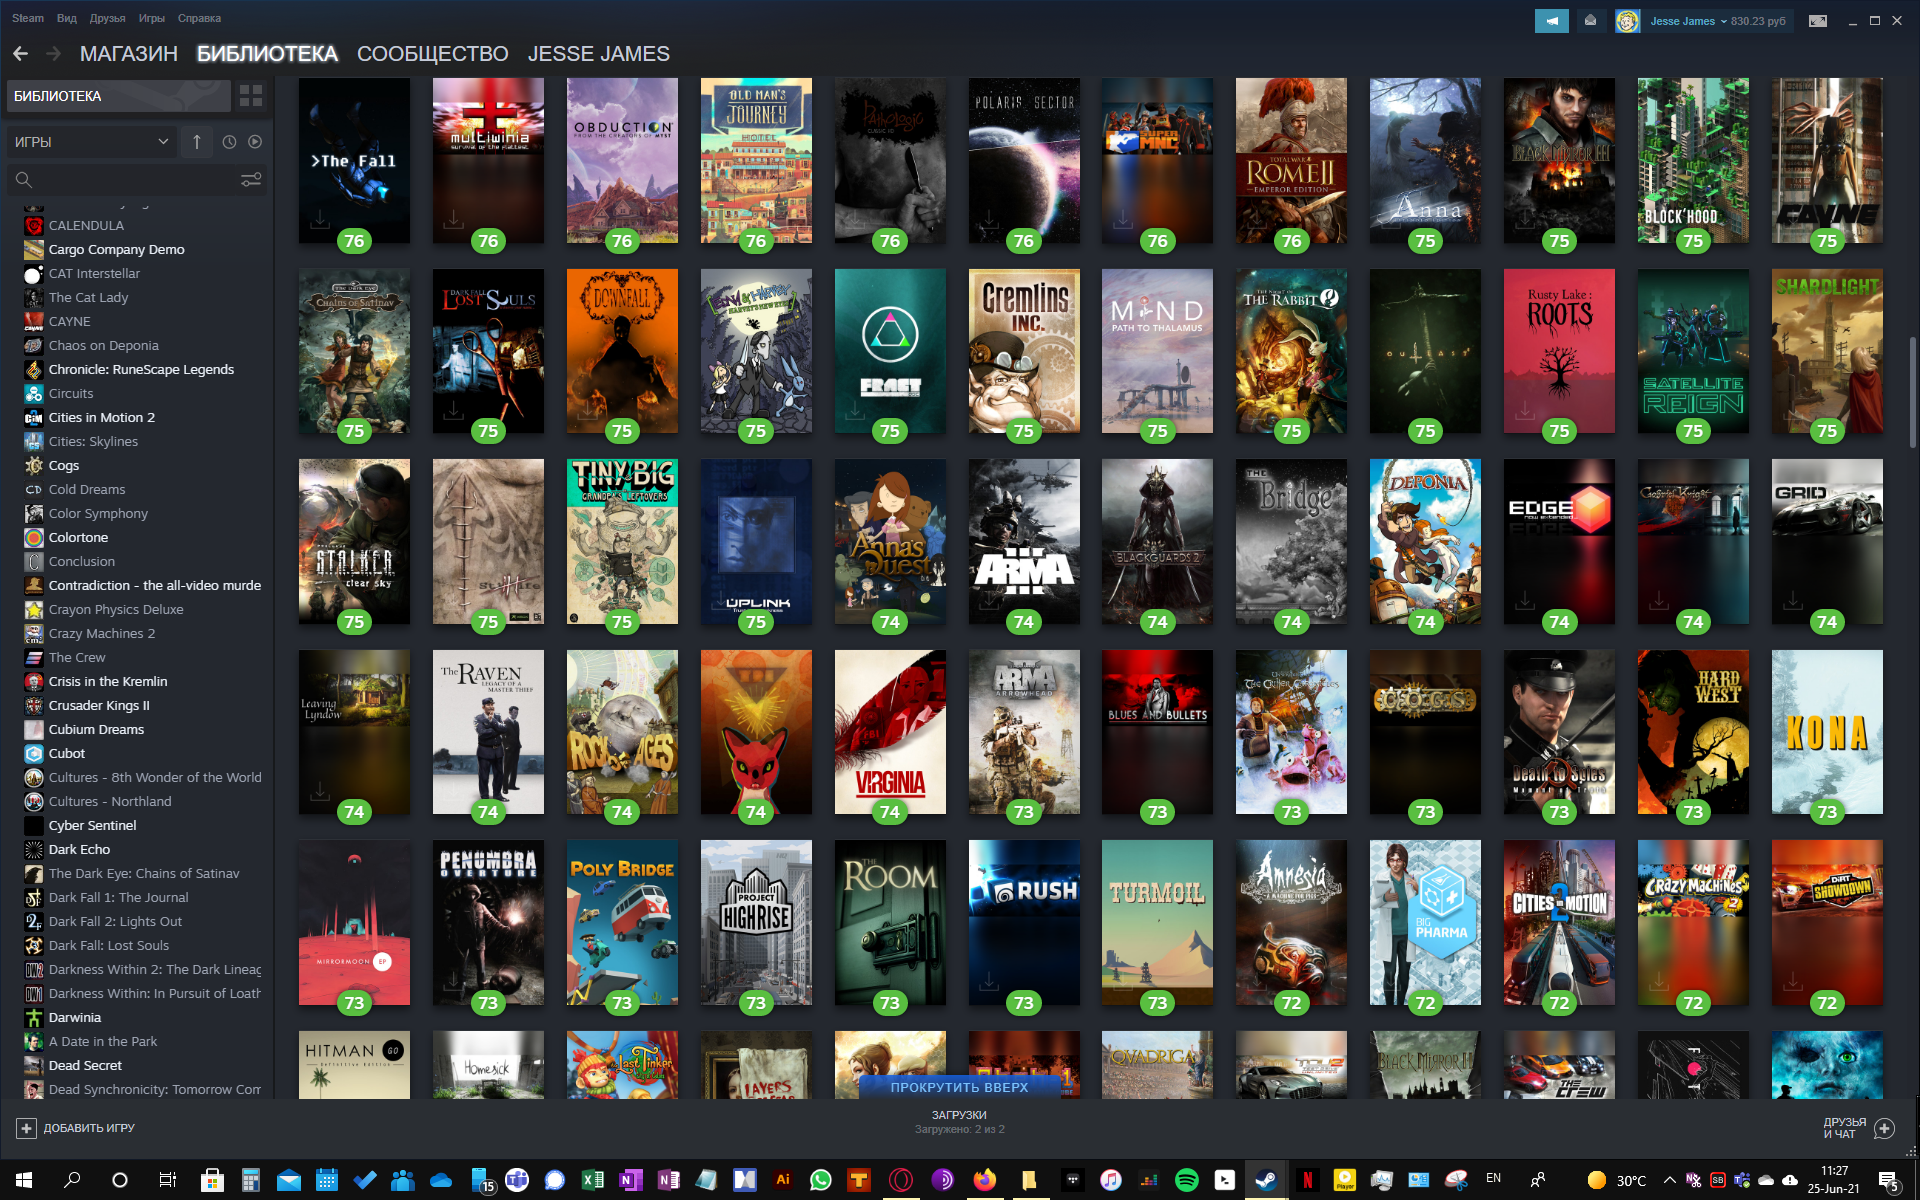Click into the library search field
1920x1200 pixels.
click(138, 180)
